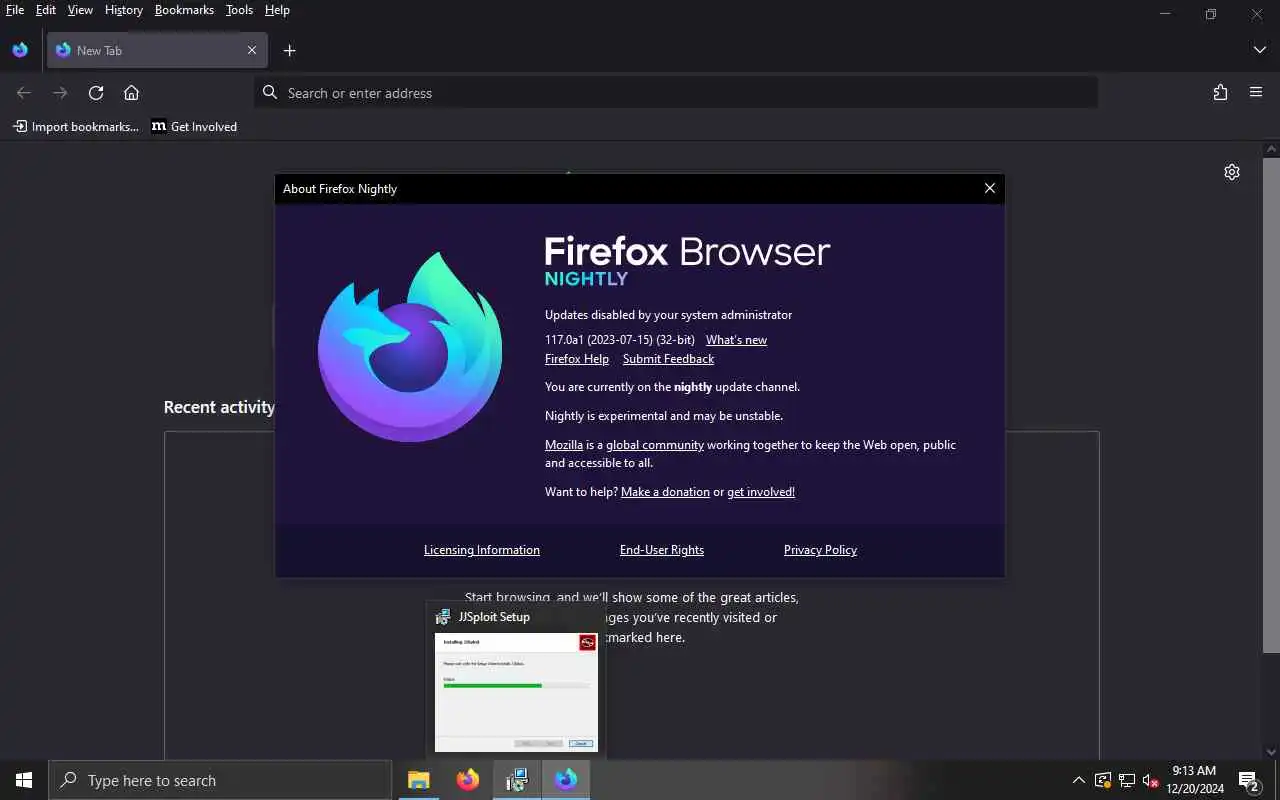Open the Extensions puzzle icon

[x=1220, y=93]
